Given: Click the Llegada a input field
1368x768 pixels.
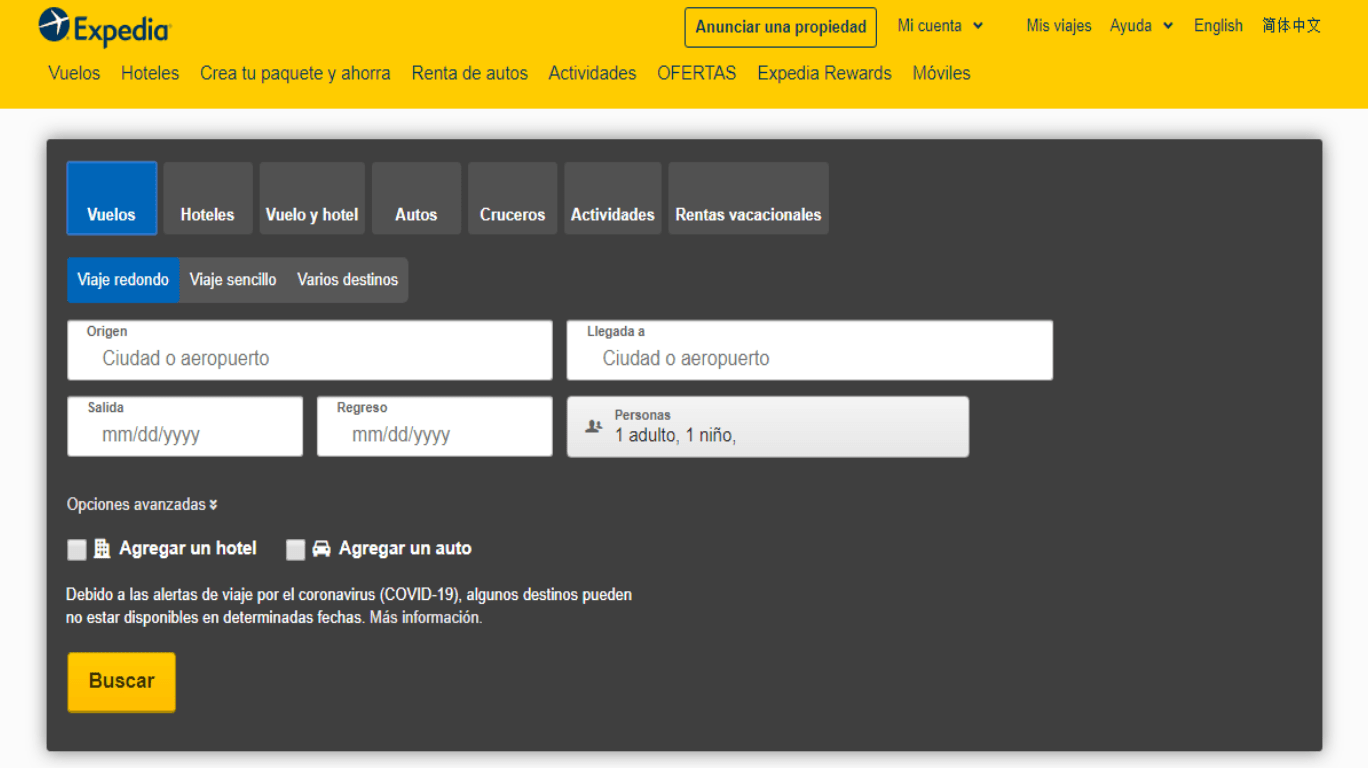Looking at the screenshot, I should (810, 350).
